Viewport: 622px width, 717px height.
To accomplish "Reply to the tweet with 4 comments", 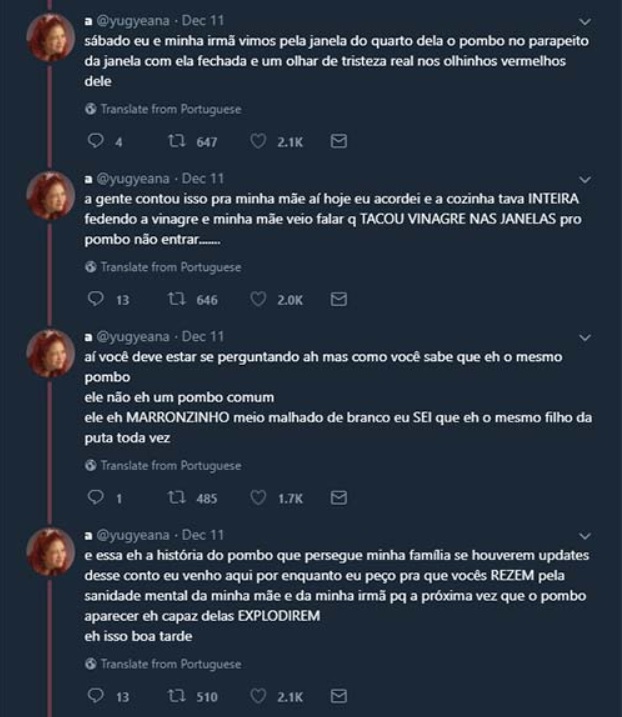I will (x=96, y=140).
